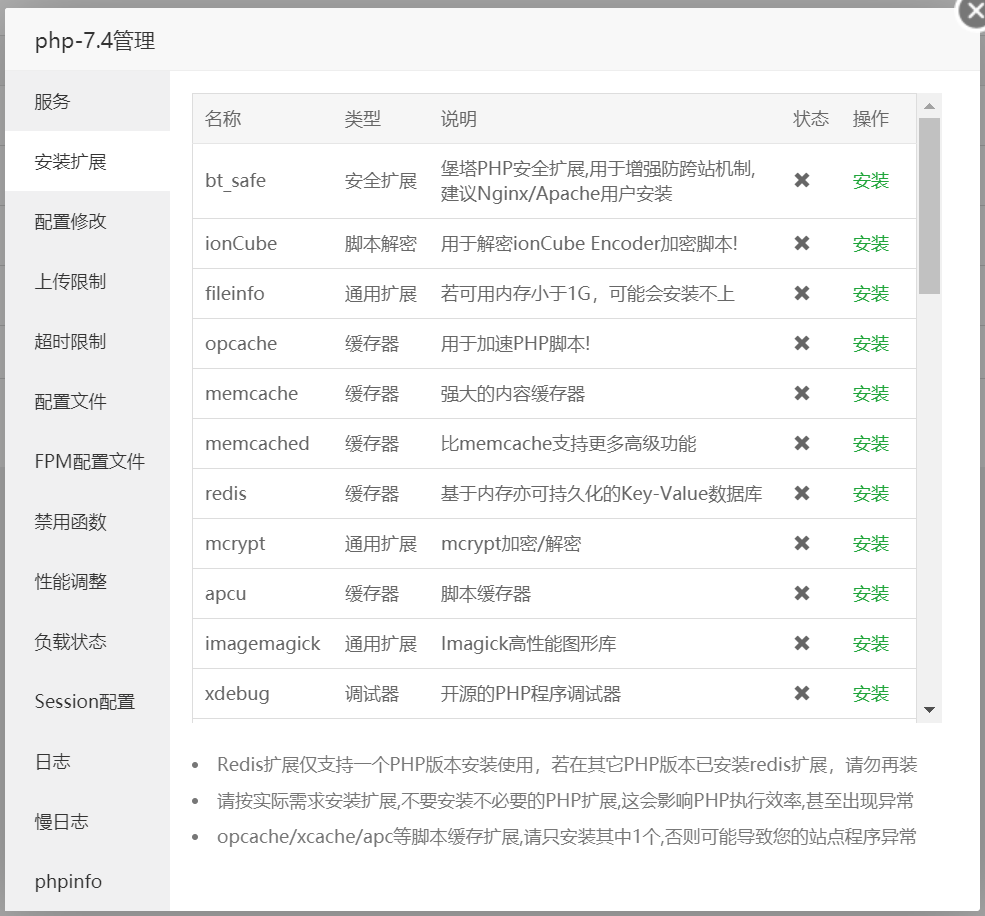Switch to 配置修改 tab
985x916 pixels.
coord(87,221)
